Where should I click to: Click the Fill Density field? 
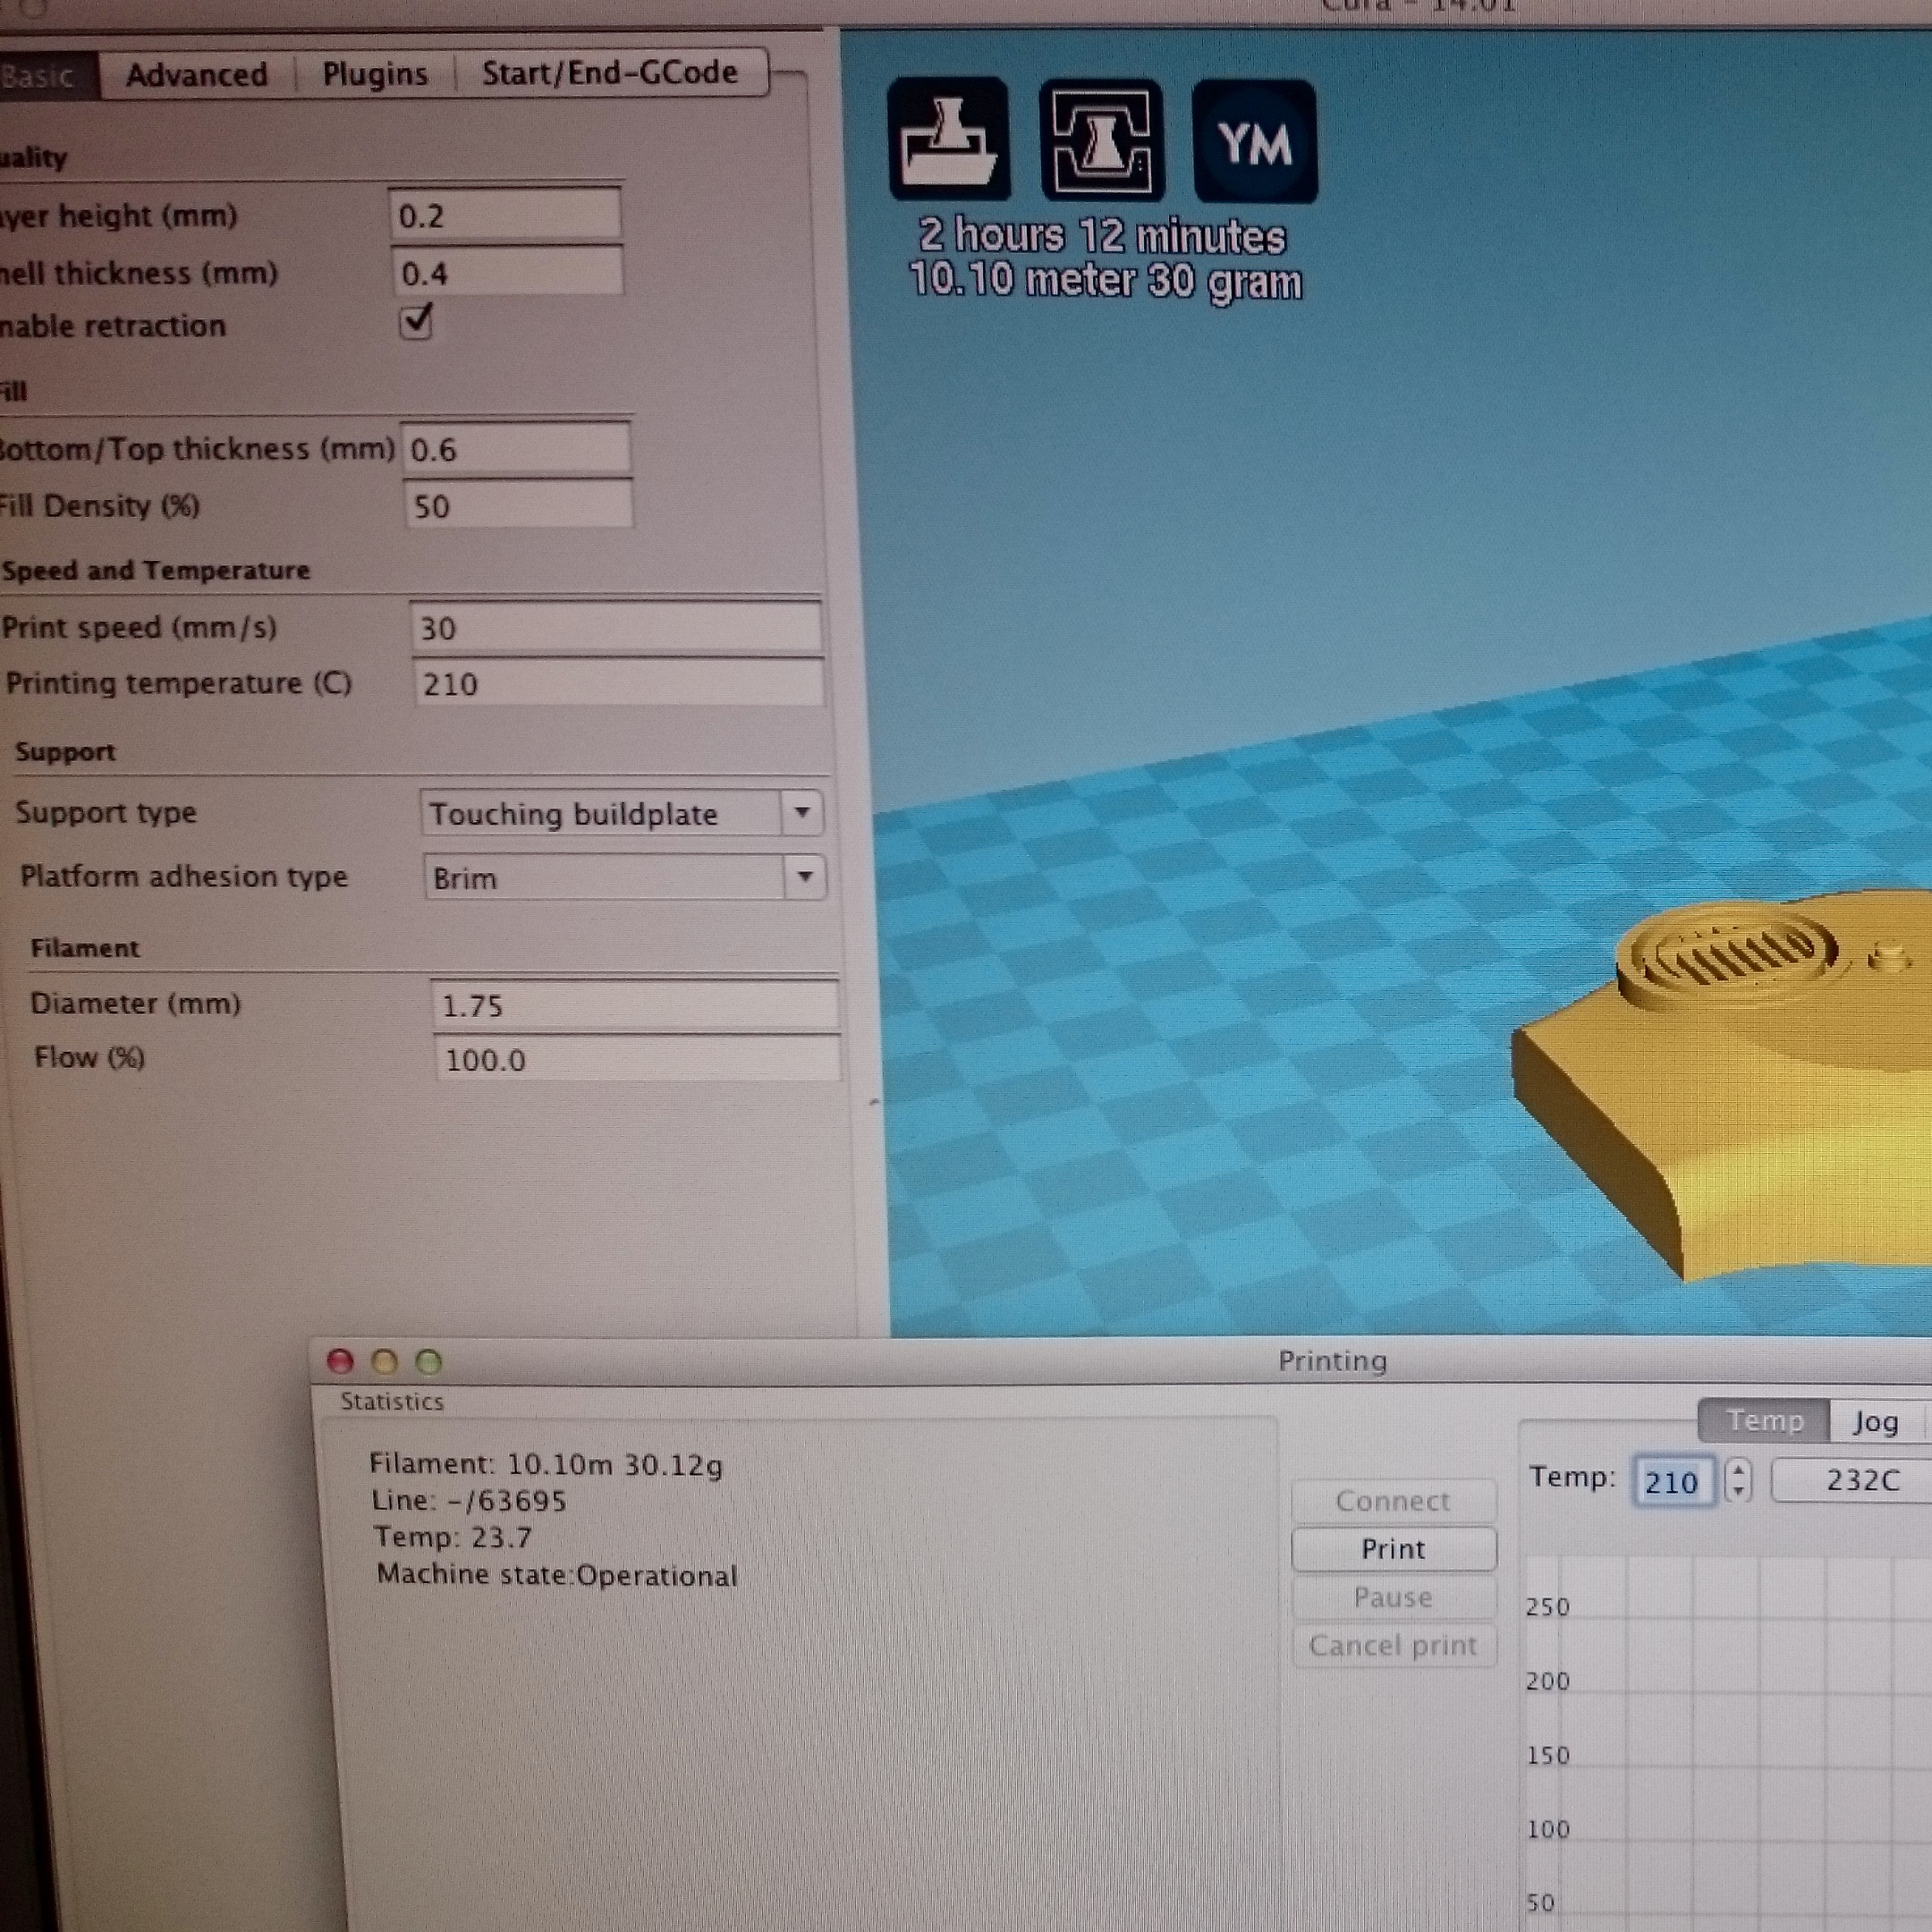(517, 506)
